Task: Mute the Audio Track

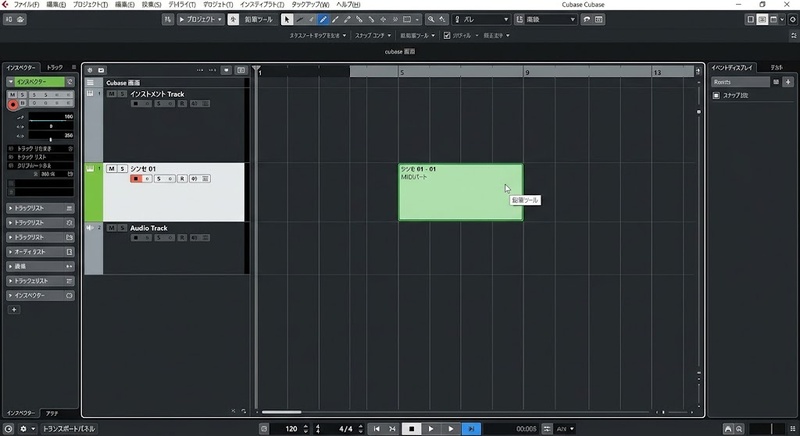Action: tap(111, 228)
